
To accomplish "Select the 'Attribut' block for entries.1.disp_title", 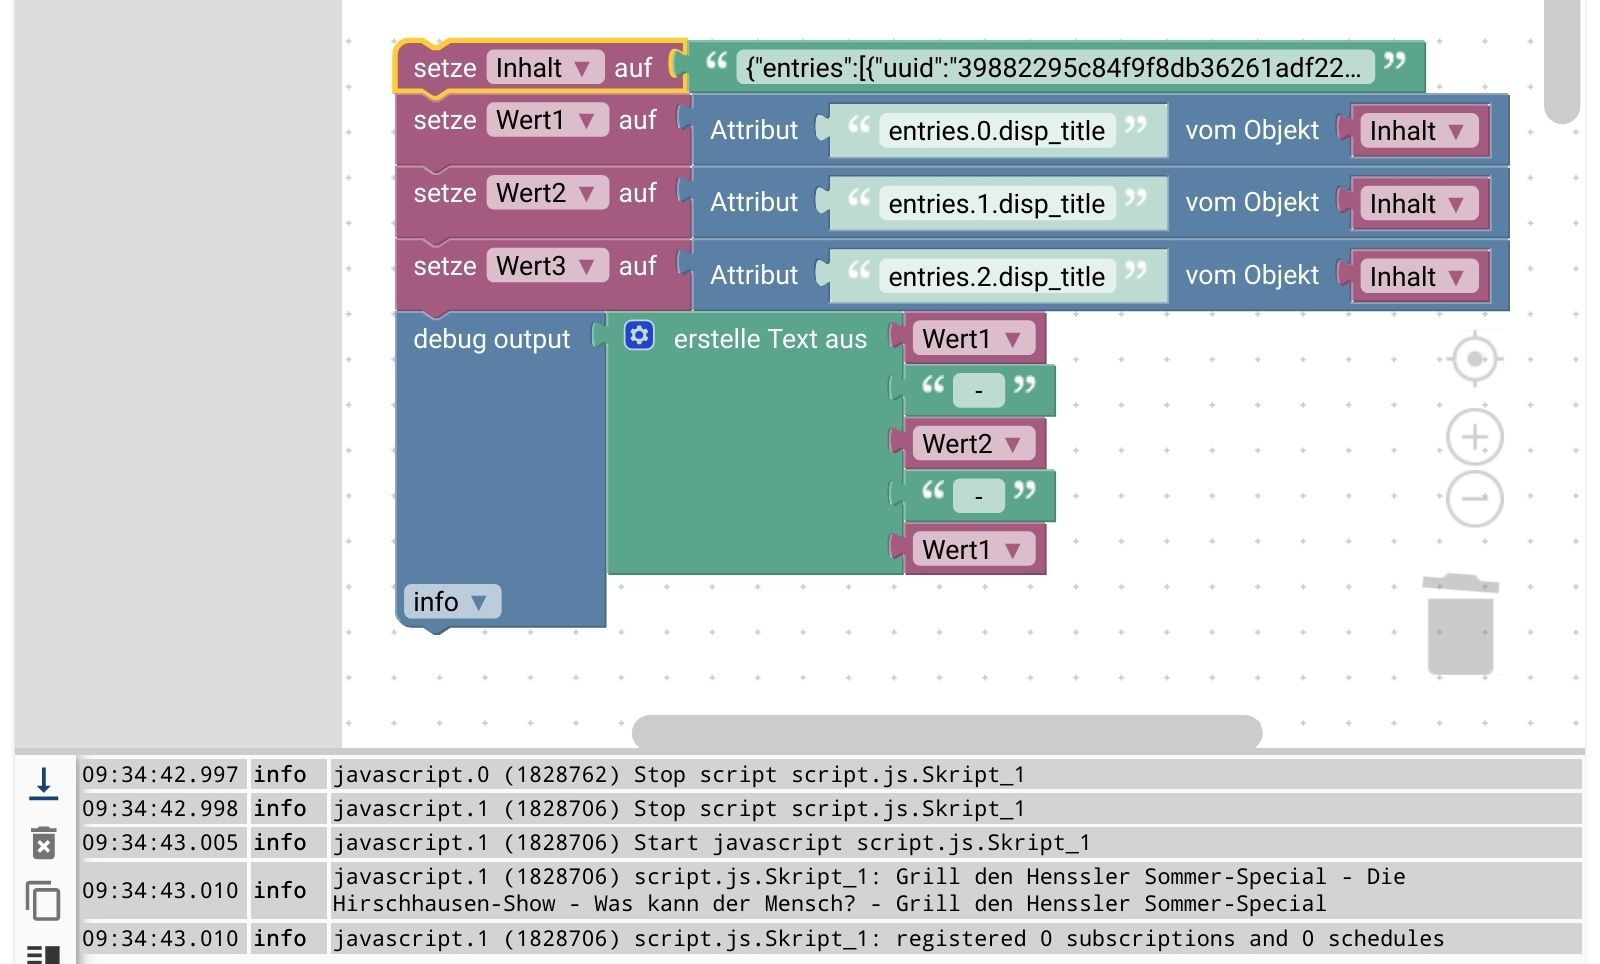I will coord(754,203).
